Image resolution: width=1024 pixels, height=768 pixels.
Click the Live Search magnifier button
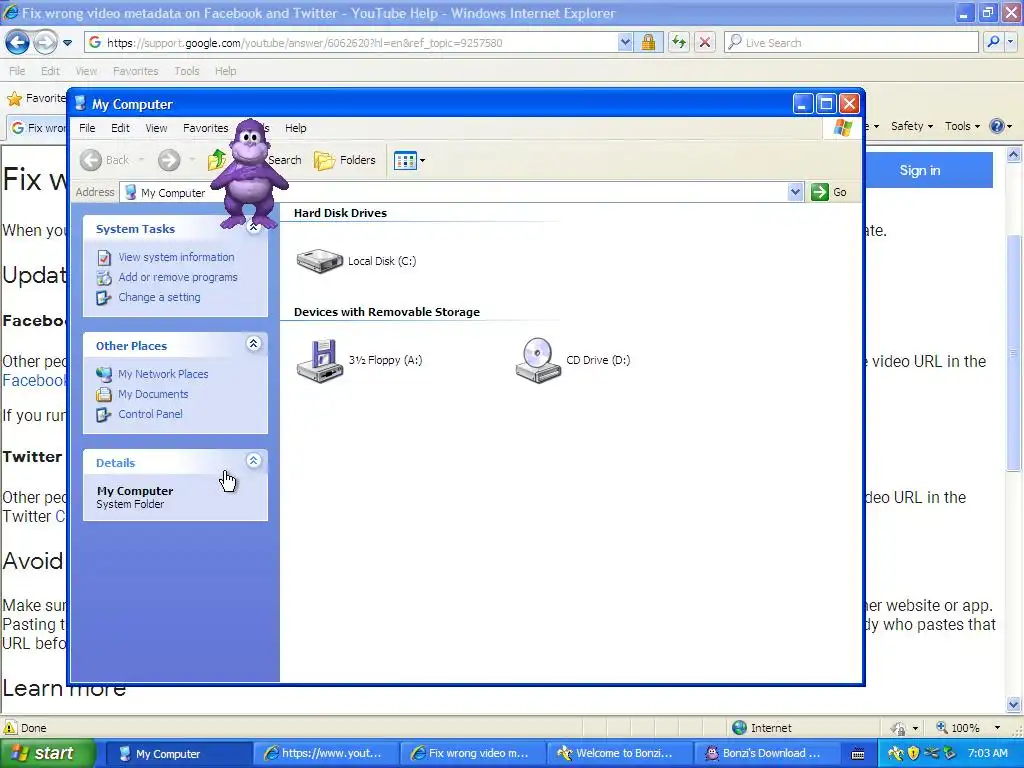coord(993,42)
